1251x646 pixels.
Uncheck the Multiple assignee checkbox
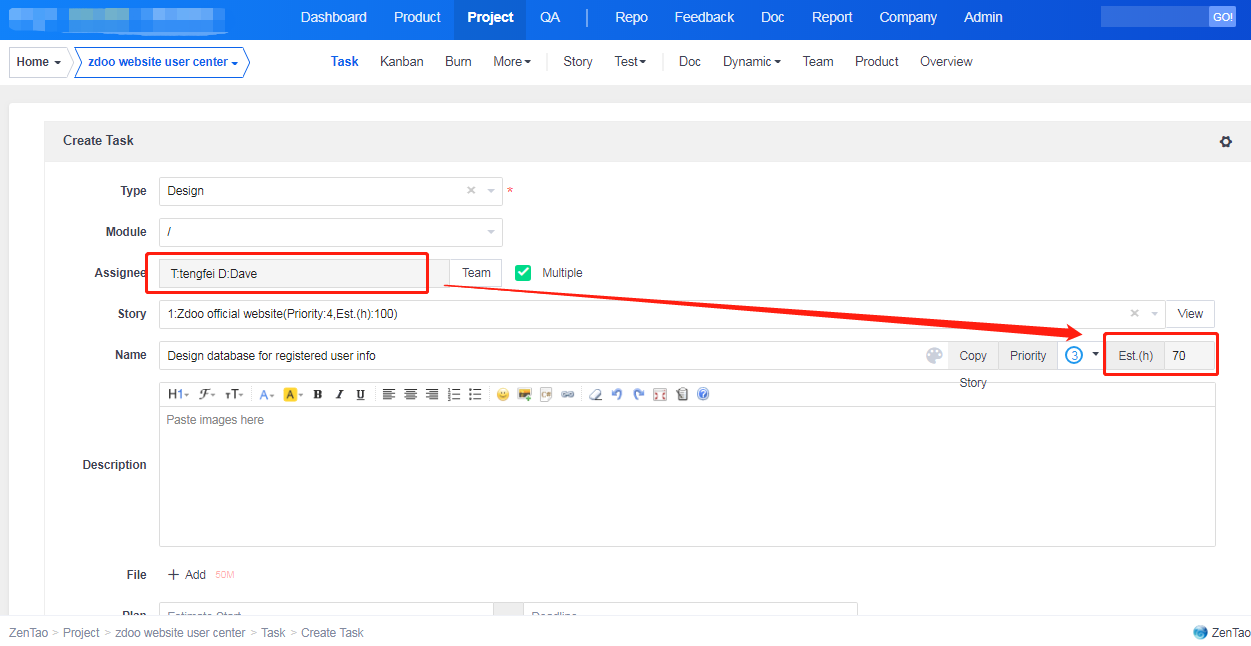[523, 273]
